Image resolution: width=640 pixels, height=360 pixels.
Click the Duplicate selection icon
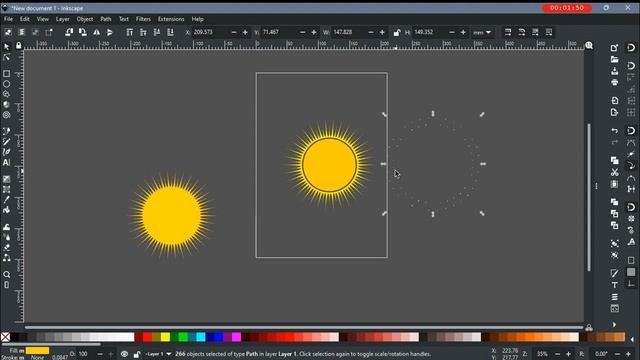coord(615,202)
